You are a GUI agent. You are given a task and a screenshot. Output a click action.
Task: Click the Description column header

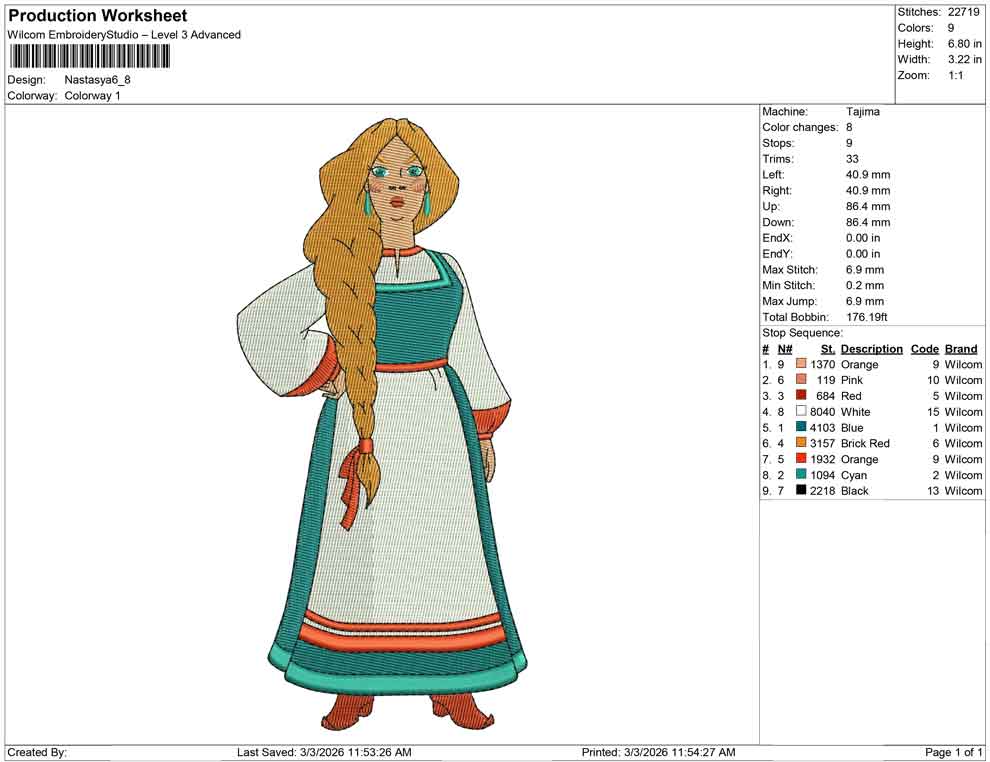pyautogui.click(x=871, y=348)
